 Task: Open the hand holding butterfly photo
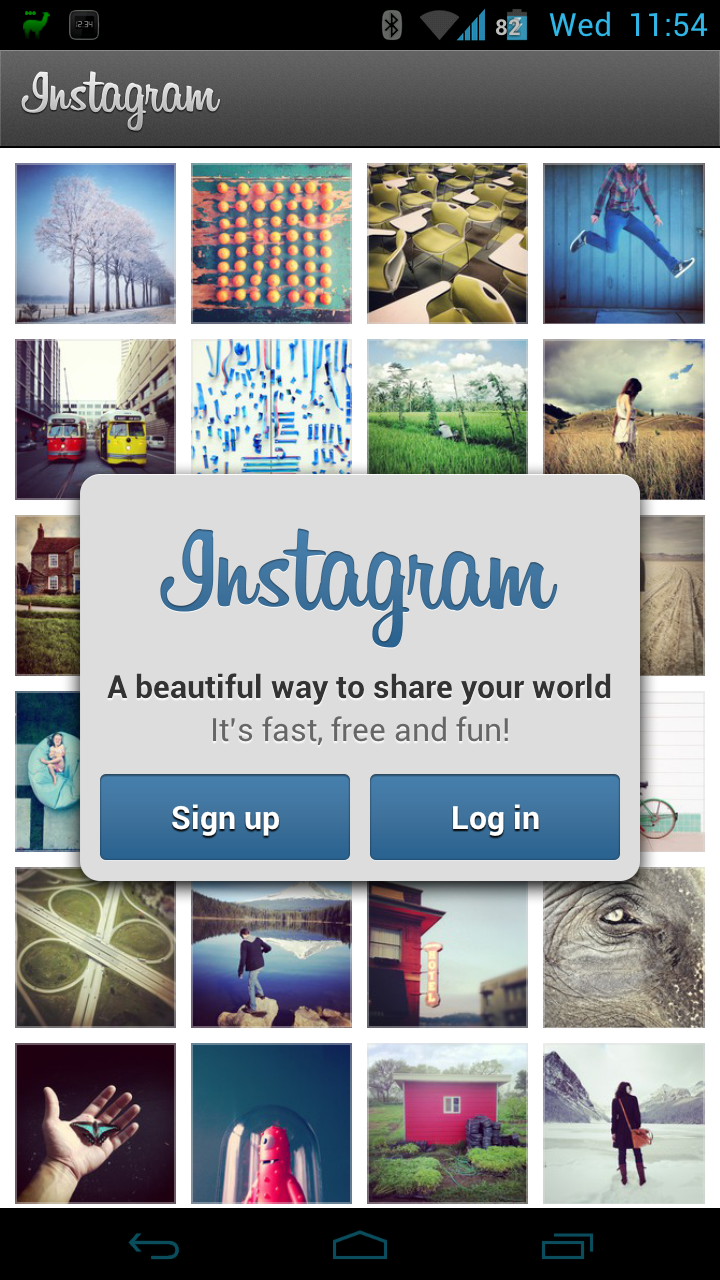(x=96, y=1124)
